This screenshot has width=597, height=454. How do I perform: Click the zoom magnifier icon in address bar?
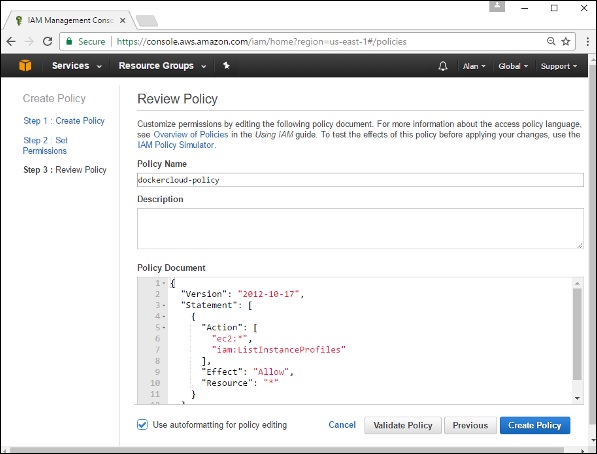[x=551, y=41]
